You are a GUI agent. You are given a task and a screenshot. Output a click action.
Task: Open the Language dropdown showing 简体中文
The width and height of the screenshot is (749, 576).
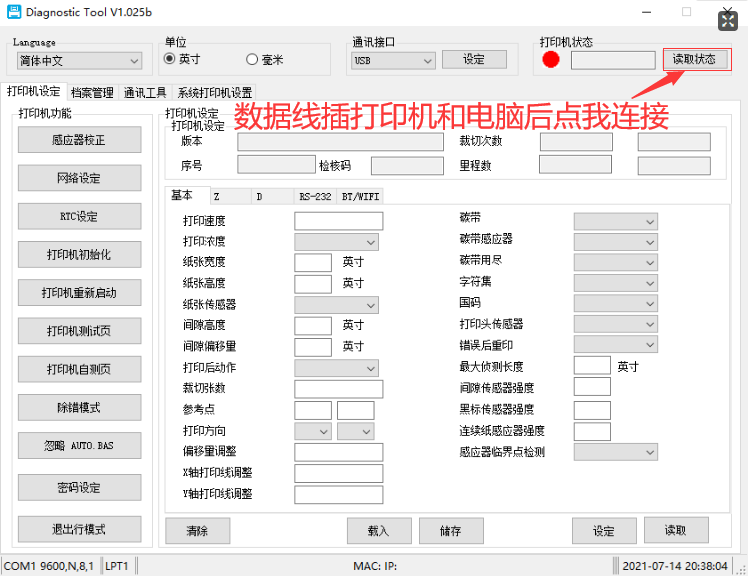coord(80,61)
